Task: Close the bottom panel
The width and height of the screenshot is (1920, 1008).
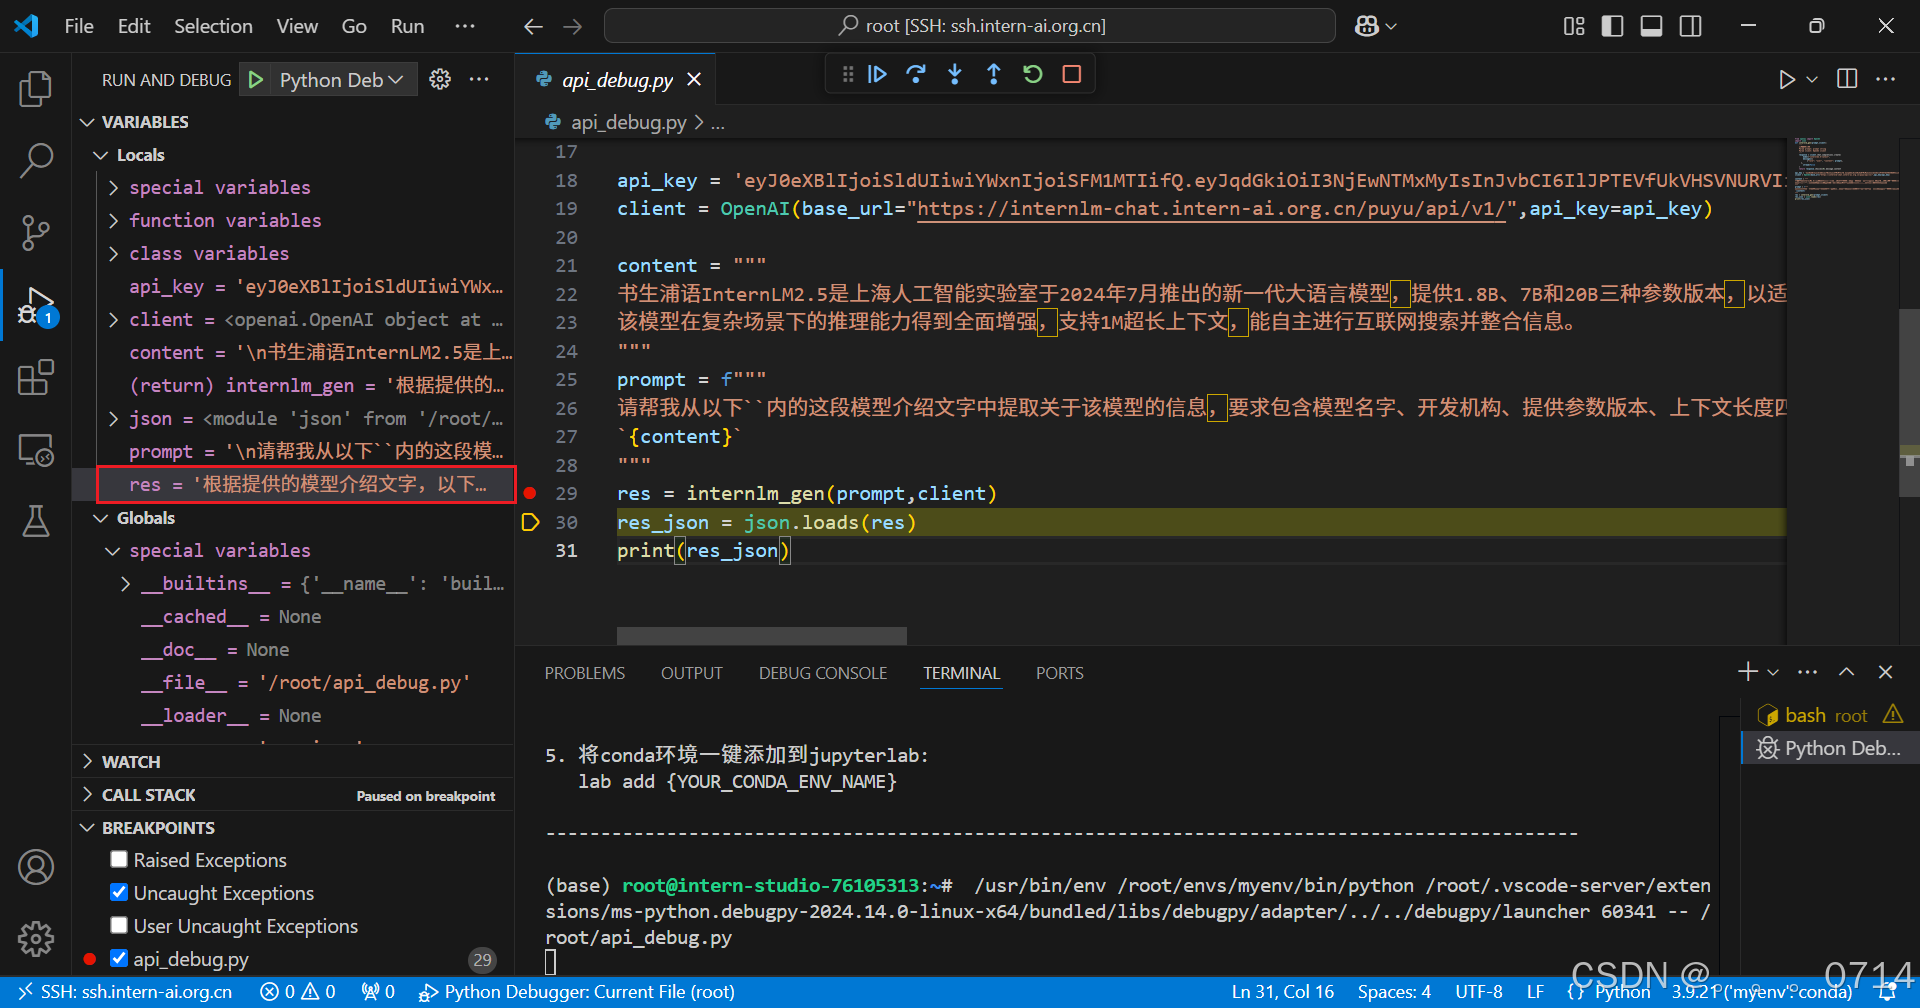Action: point(1886,672)
